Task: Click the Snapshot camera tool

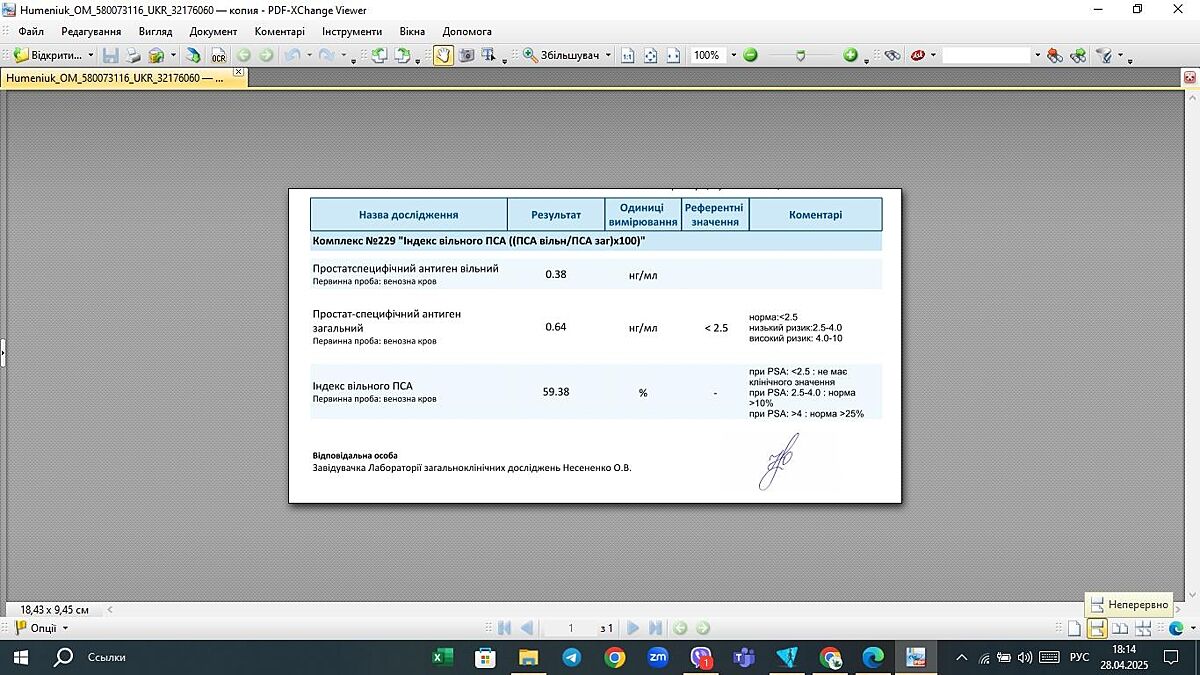Action: pyautogui.click(x=466, y=55)
